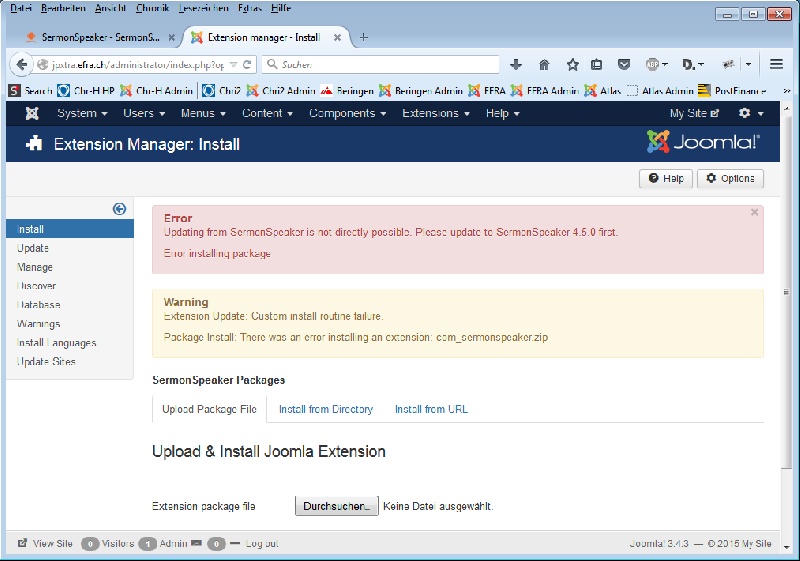
Task: Open Update Sites in the sidebar
Action: (x=46, y=362)
